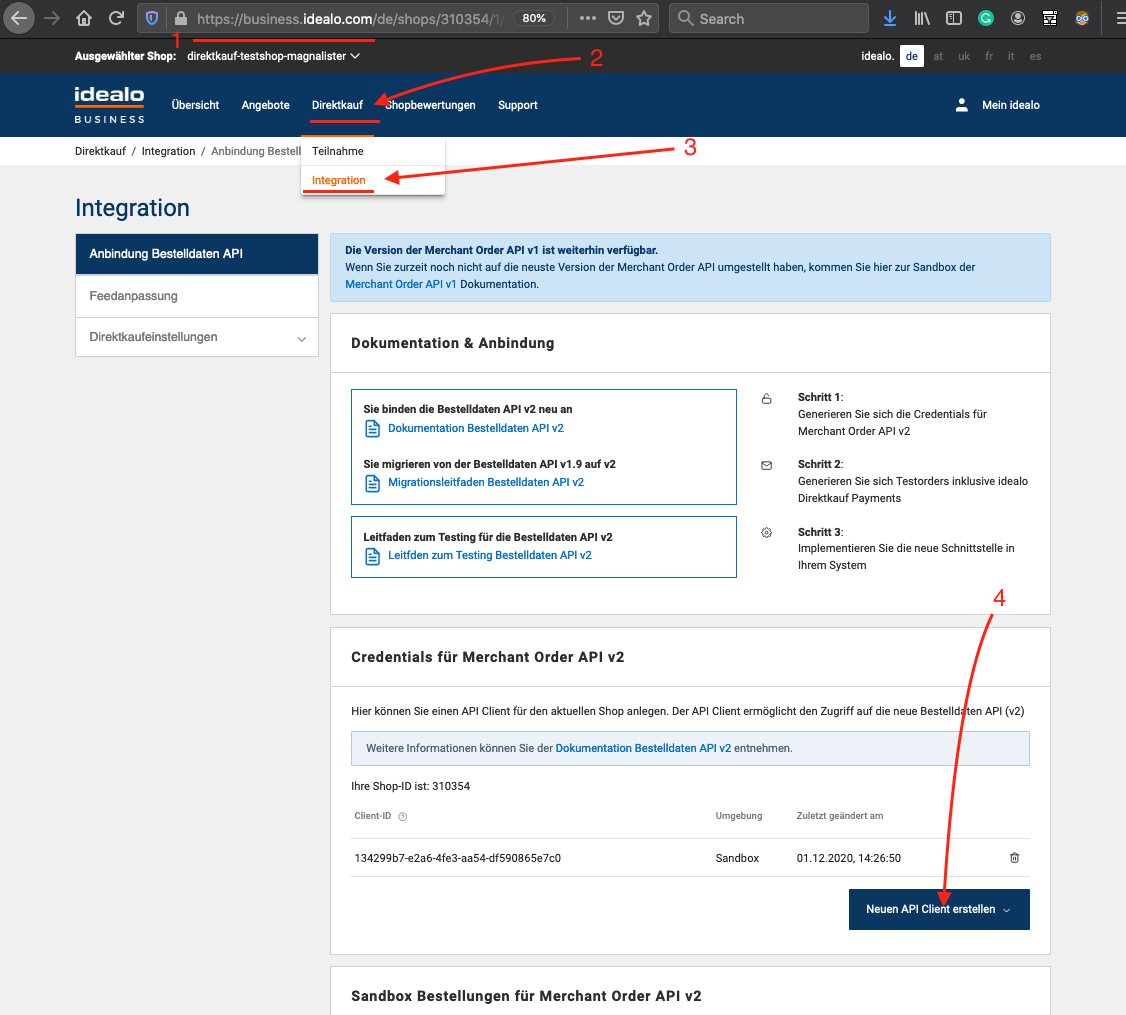Click the browser URL address field
This screenshot has height=1015, width=1126.
tap(350, 19)
